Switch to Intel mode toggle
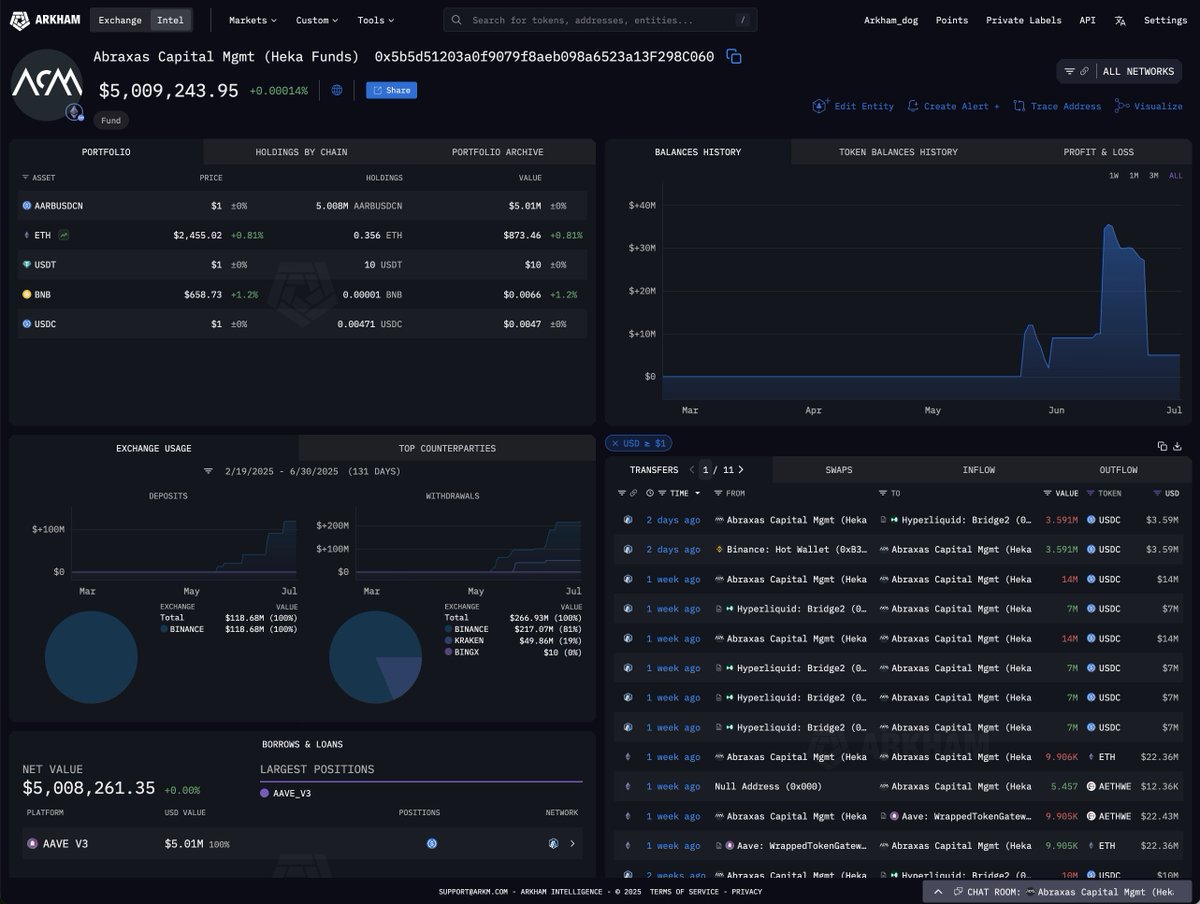The width and height of the screenshot is (1200, 904). pyautogui.click(x=170, y=20)
